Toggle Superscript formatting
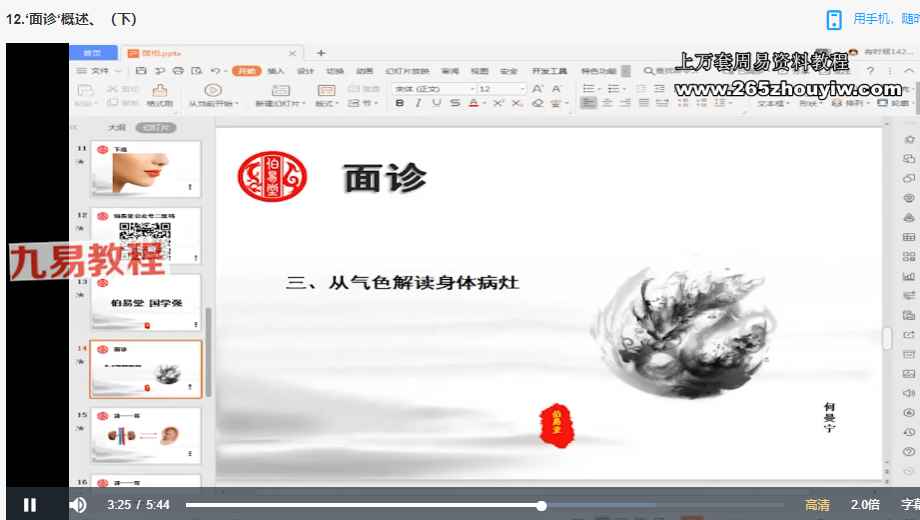 (498, 103)
